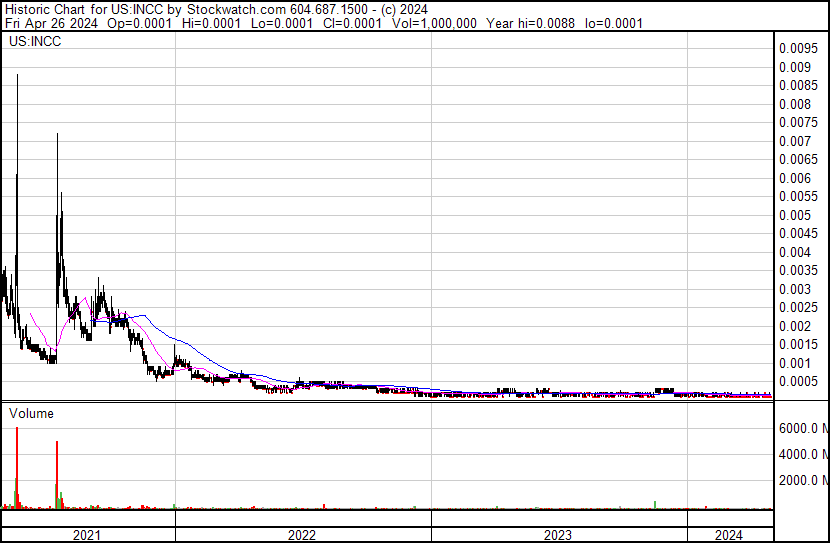Viewport: 830px width, 543px height.
Task: Click the Op=0.0001 open price in header
Action: tap(140, 23)
